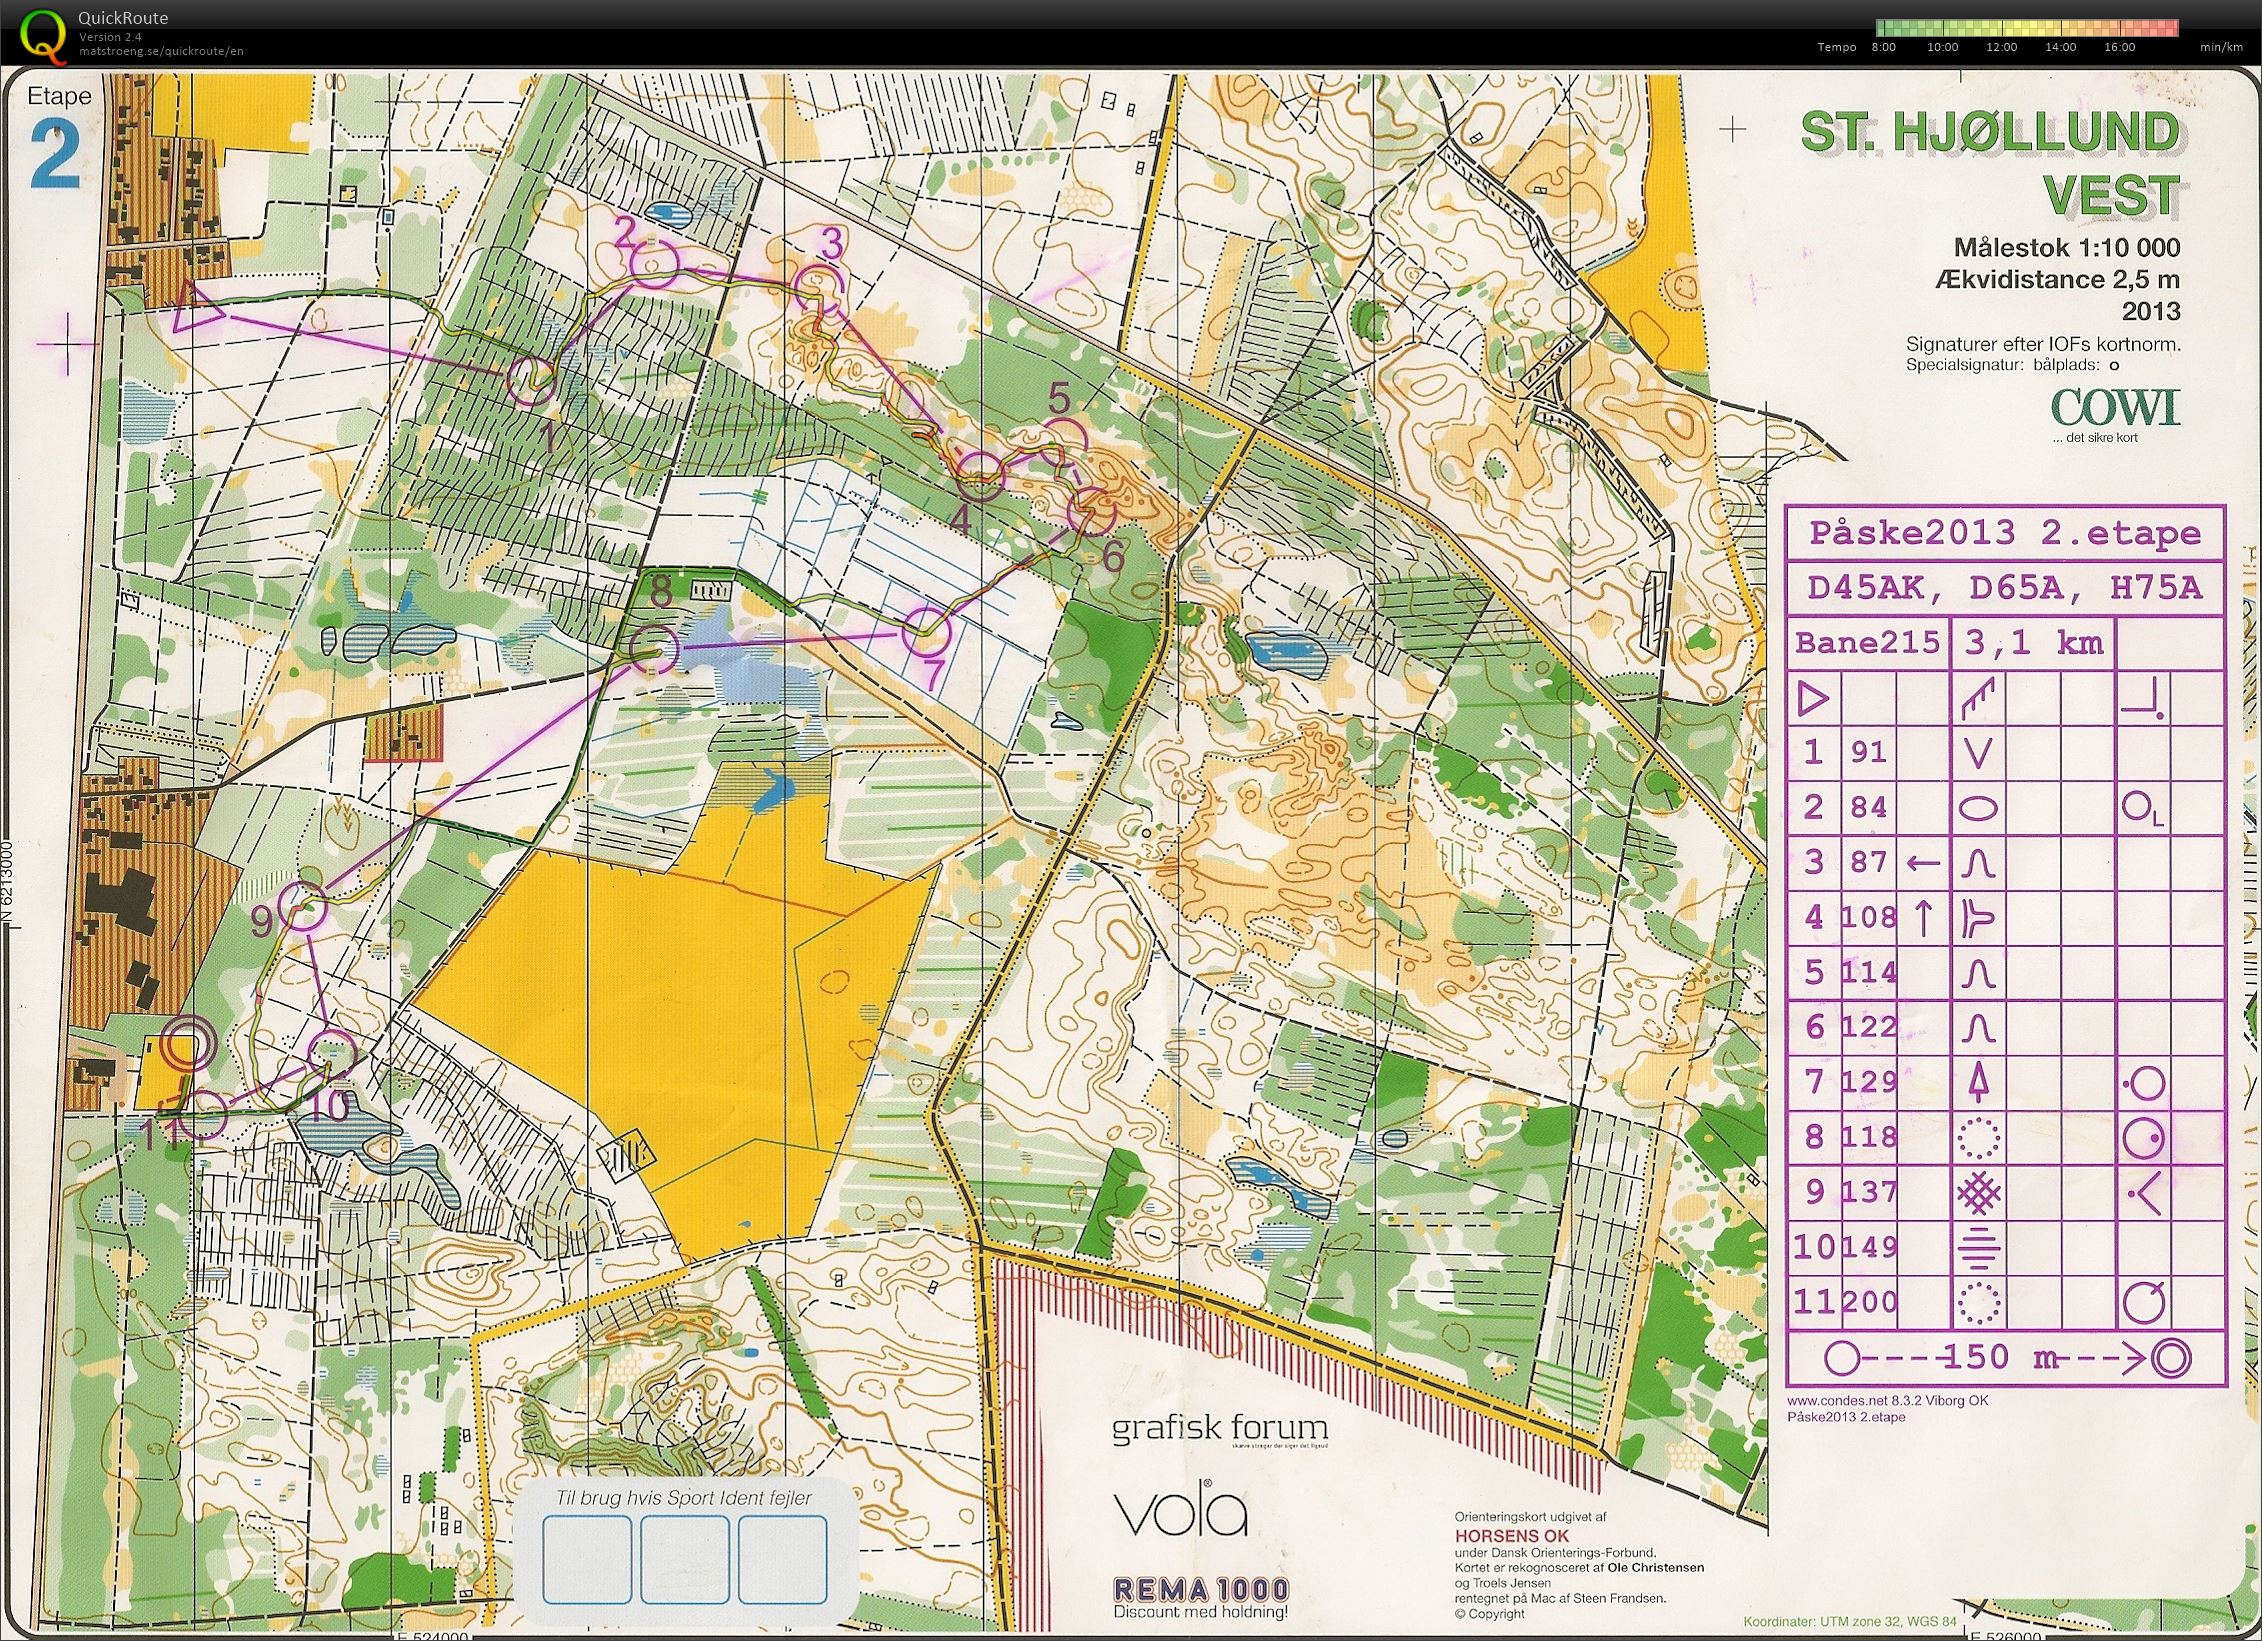Click the 3,1 km course length cell
2262x1641 pixels.
tap(2034, 643)
